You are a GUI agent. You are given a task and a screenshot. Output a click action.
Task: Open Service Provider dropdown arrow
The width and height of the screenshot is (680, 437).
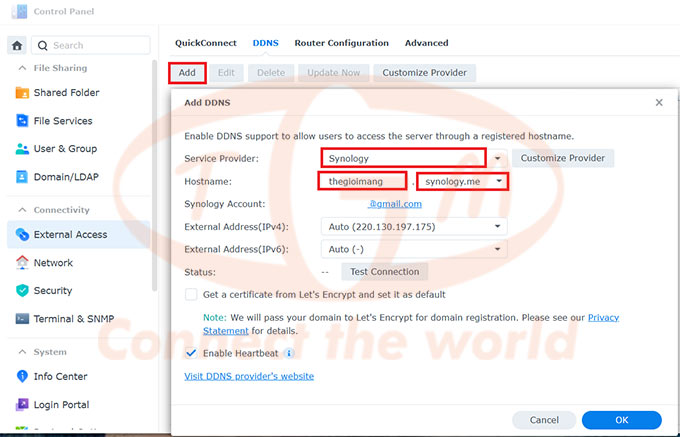(x=498, y=158)
